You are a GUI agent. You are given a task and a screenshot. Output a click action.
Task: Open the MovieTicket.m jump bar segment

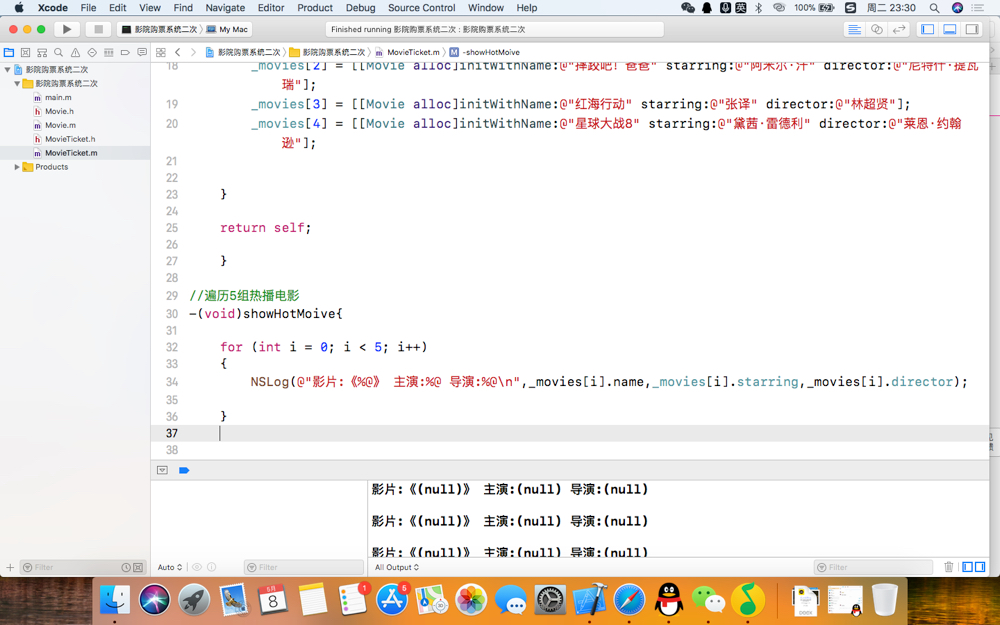click(x=408, y=52)
